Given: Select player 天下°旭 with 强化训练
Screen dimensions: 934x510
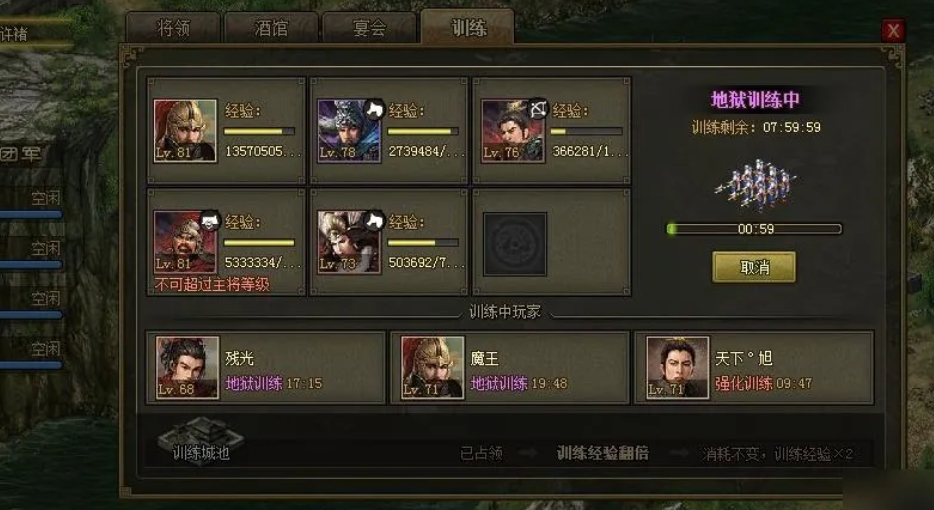Looking at the screenshot, I should pyautogui.click(x=755, y=368).
